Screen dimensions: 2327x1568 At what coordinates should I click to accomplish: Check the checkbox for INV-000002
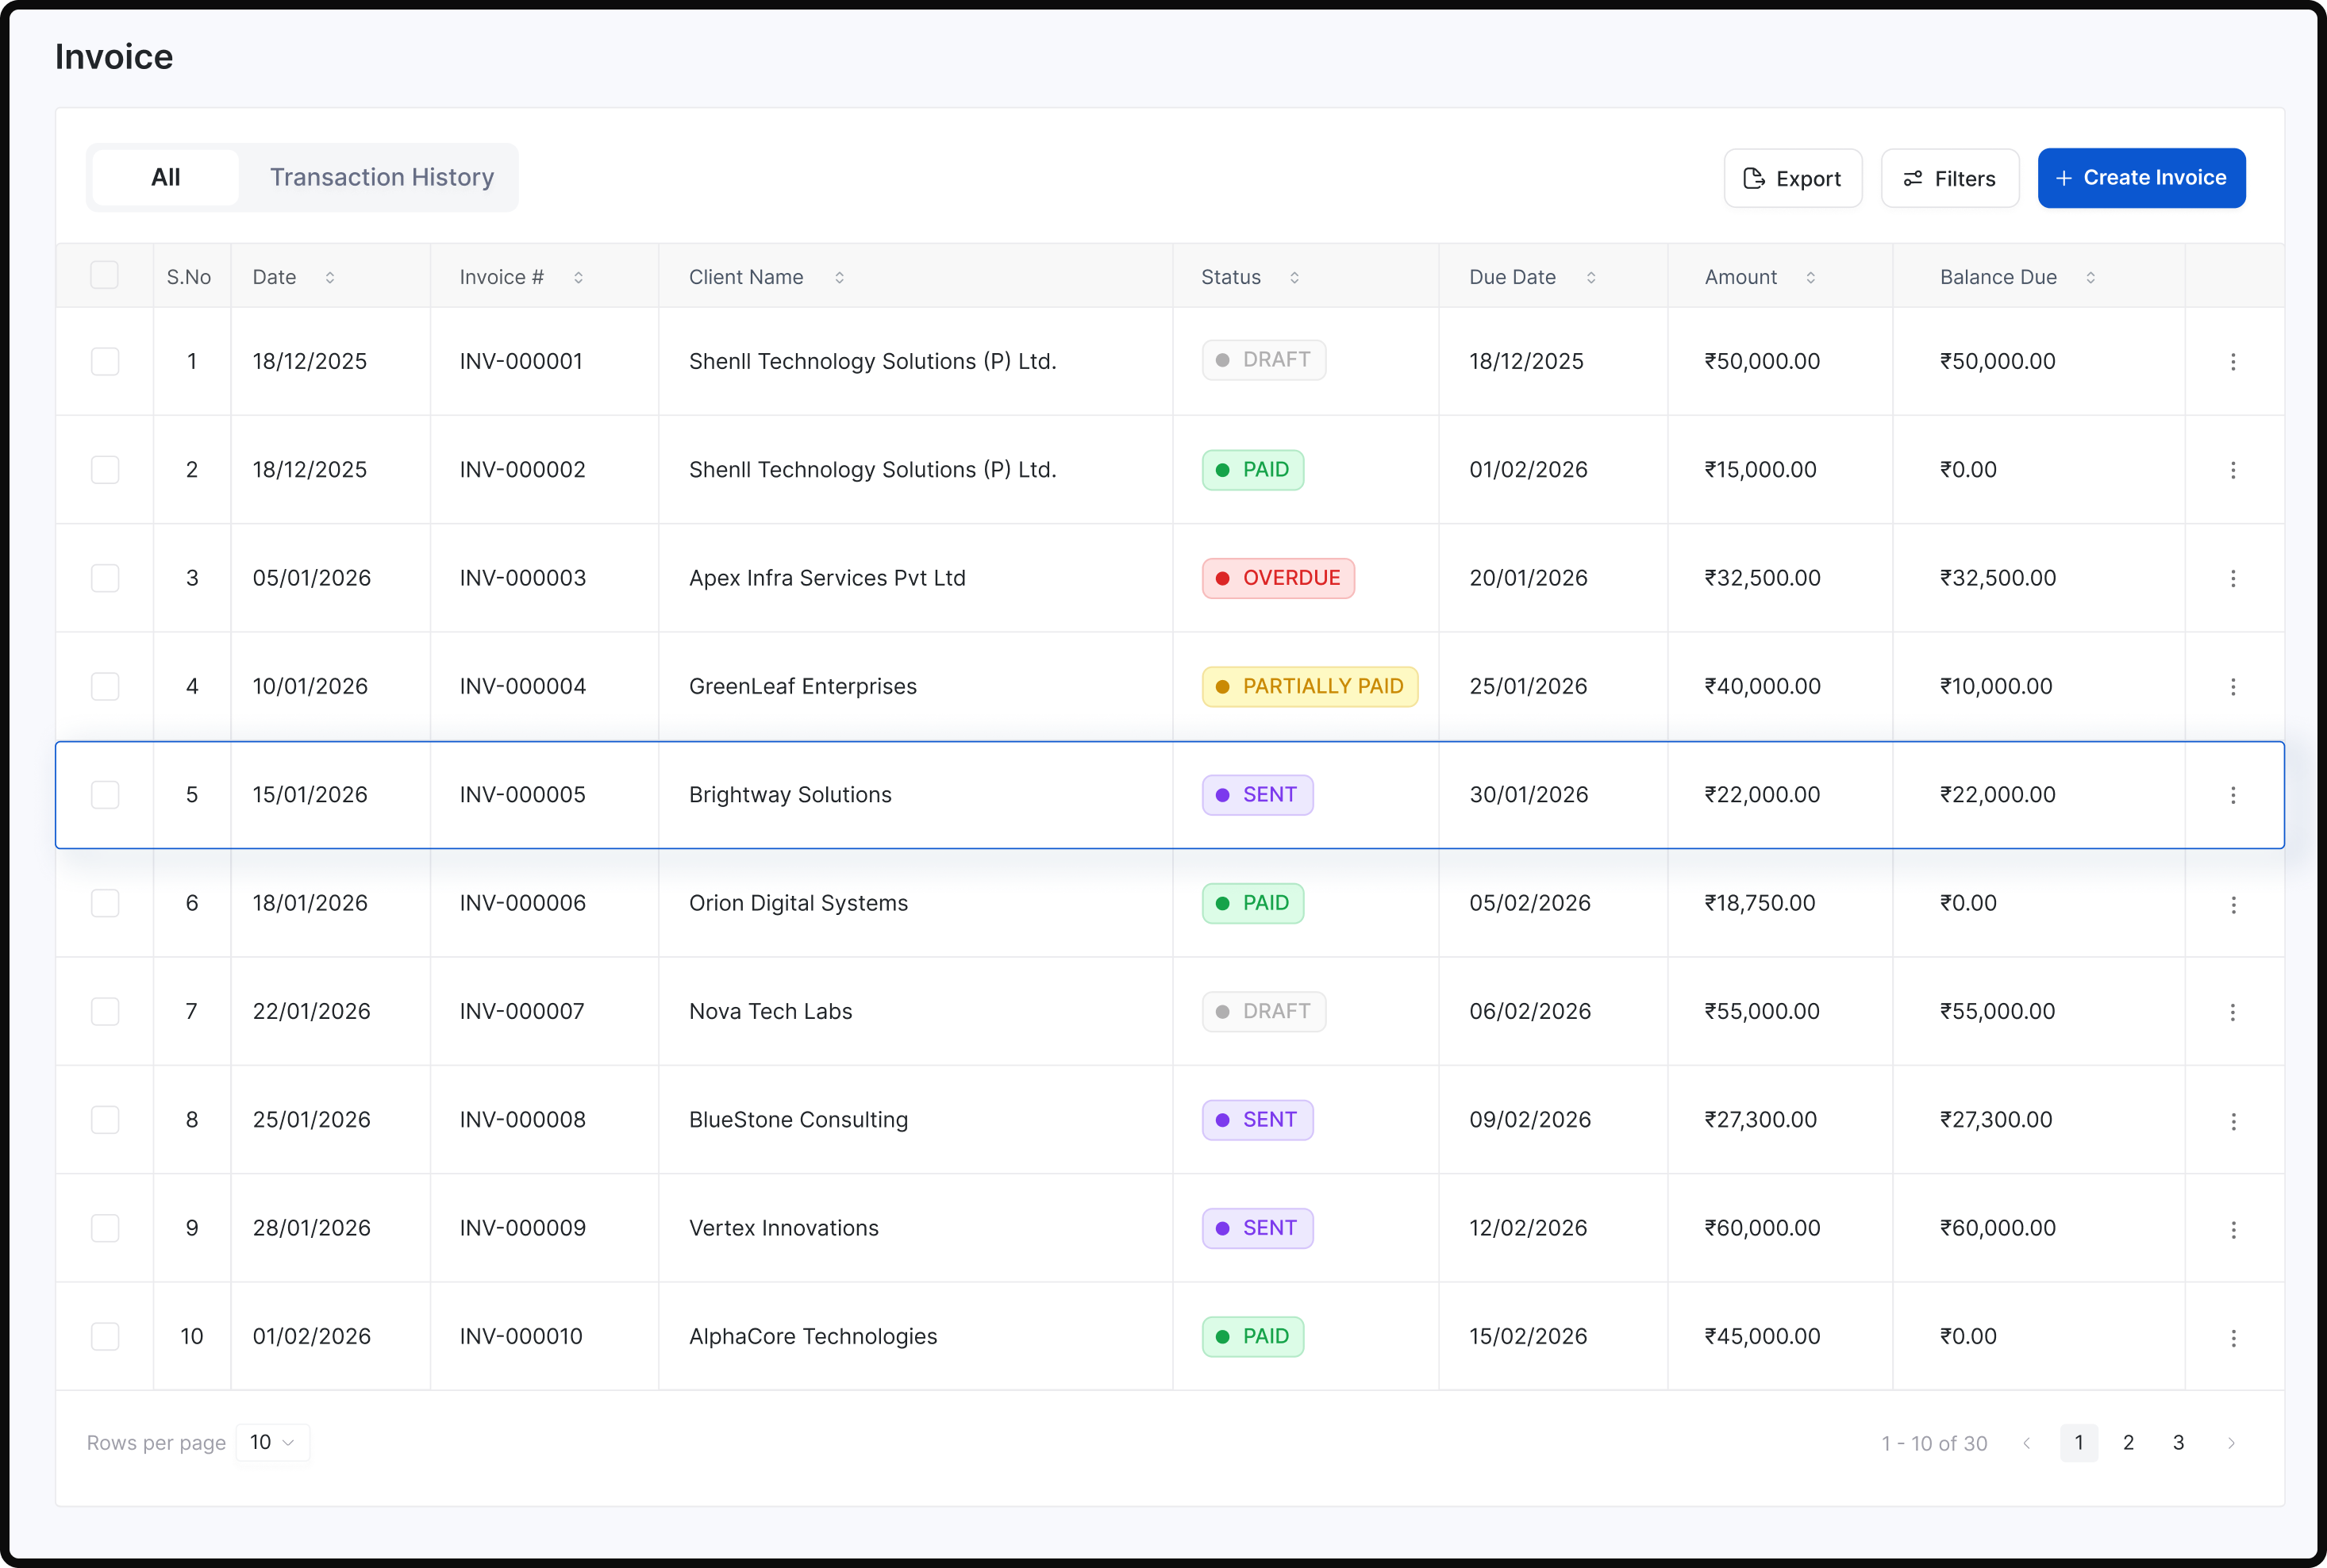tap(104, 469)
